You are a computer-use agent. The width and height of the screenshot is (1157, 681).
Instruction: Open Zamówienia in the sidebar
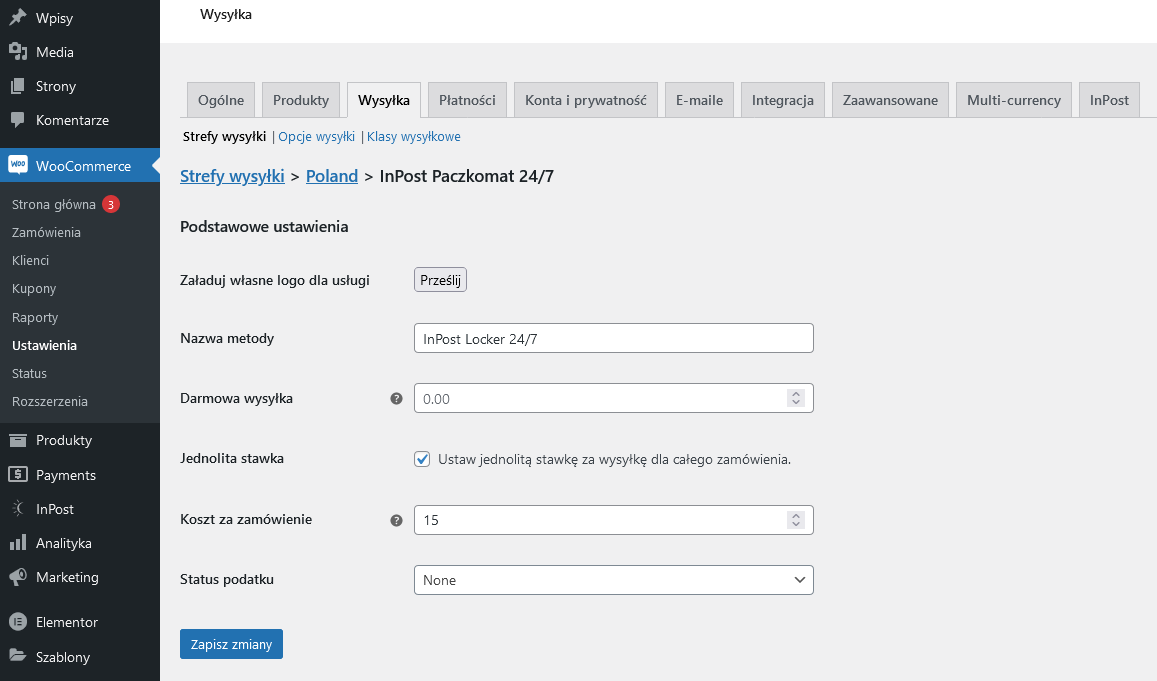tap(46, 232)
